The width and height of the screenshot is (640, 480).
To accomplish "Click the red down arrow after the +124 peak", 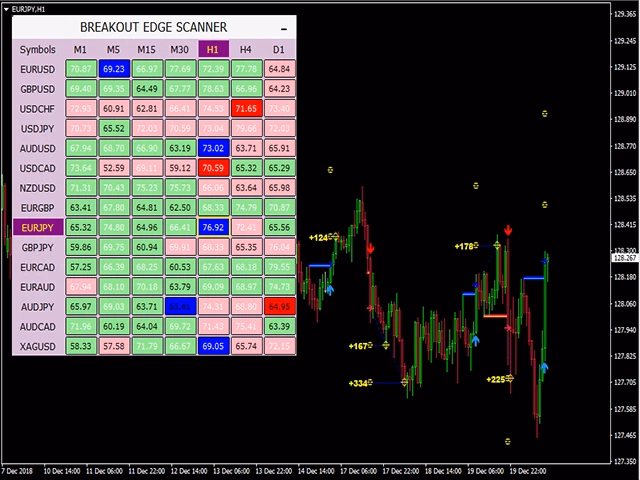I will (369, 246).
